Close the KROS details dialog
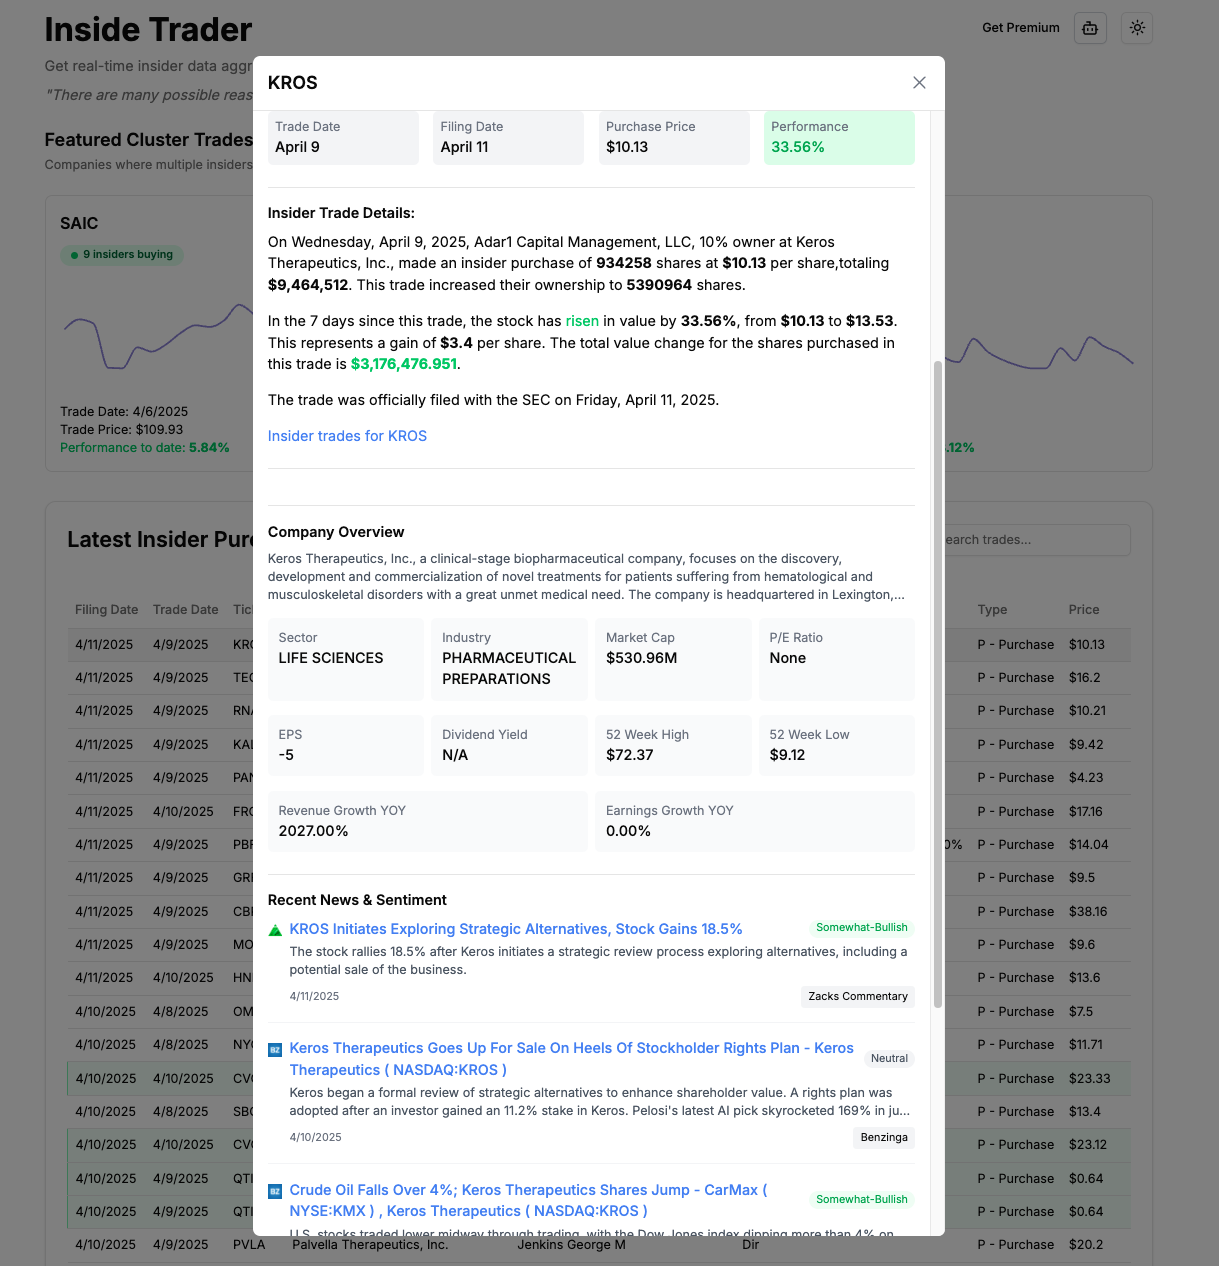 click(919, 83)
